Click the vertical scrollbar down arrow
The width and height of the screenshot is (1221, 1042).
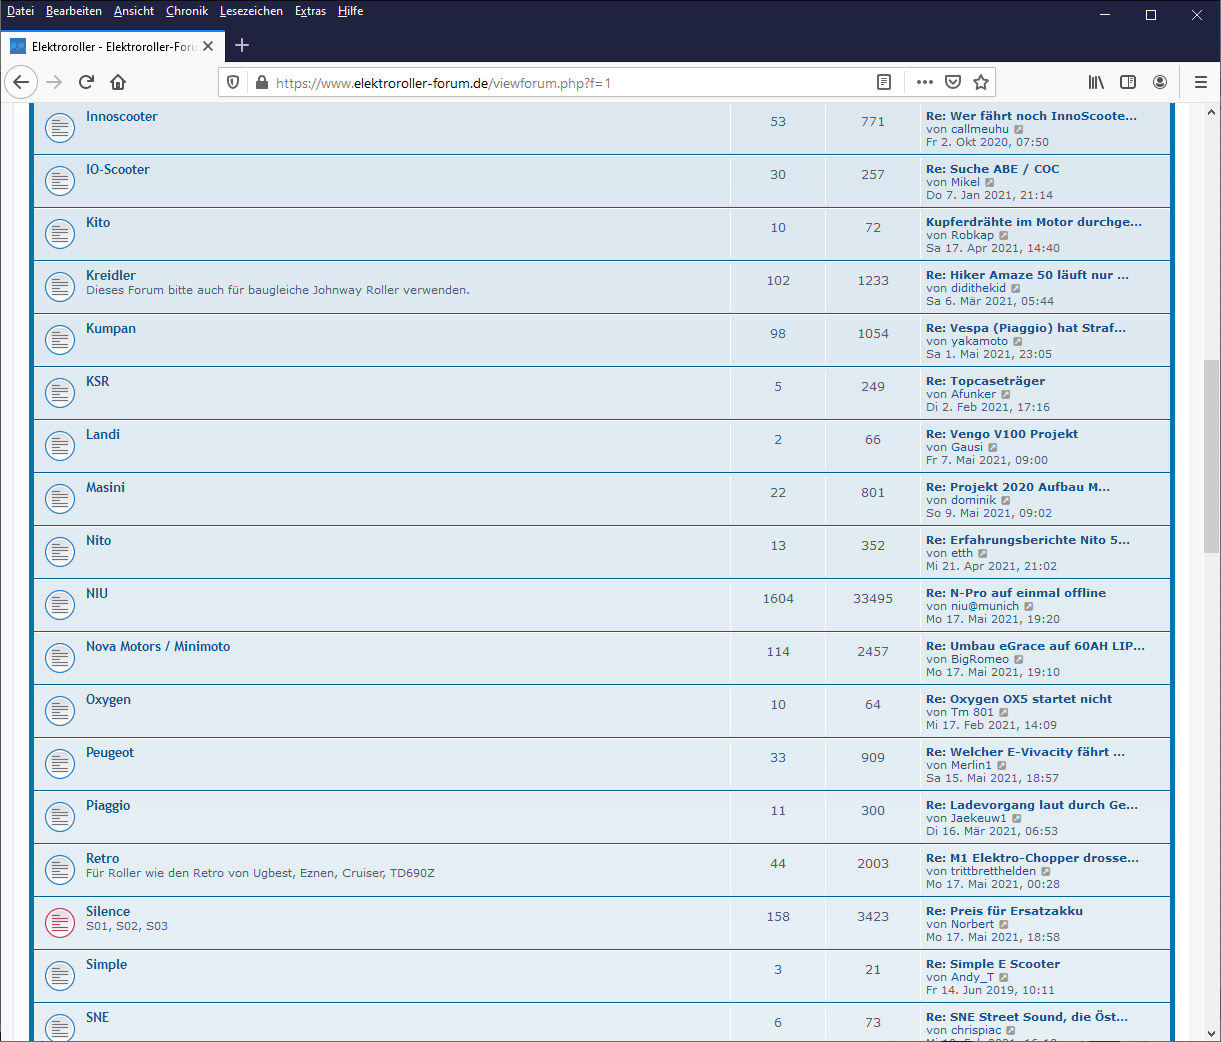tap(1211, 1033)
